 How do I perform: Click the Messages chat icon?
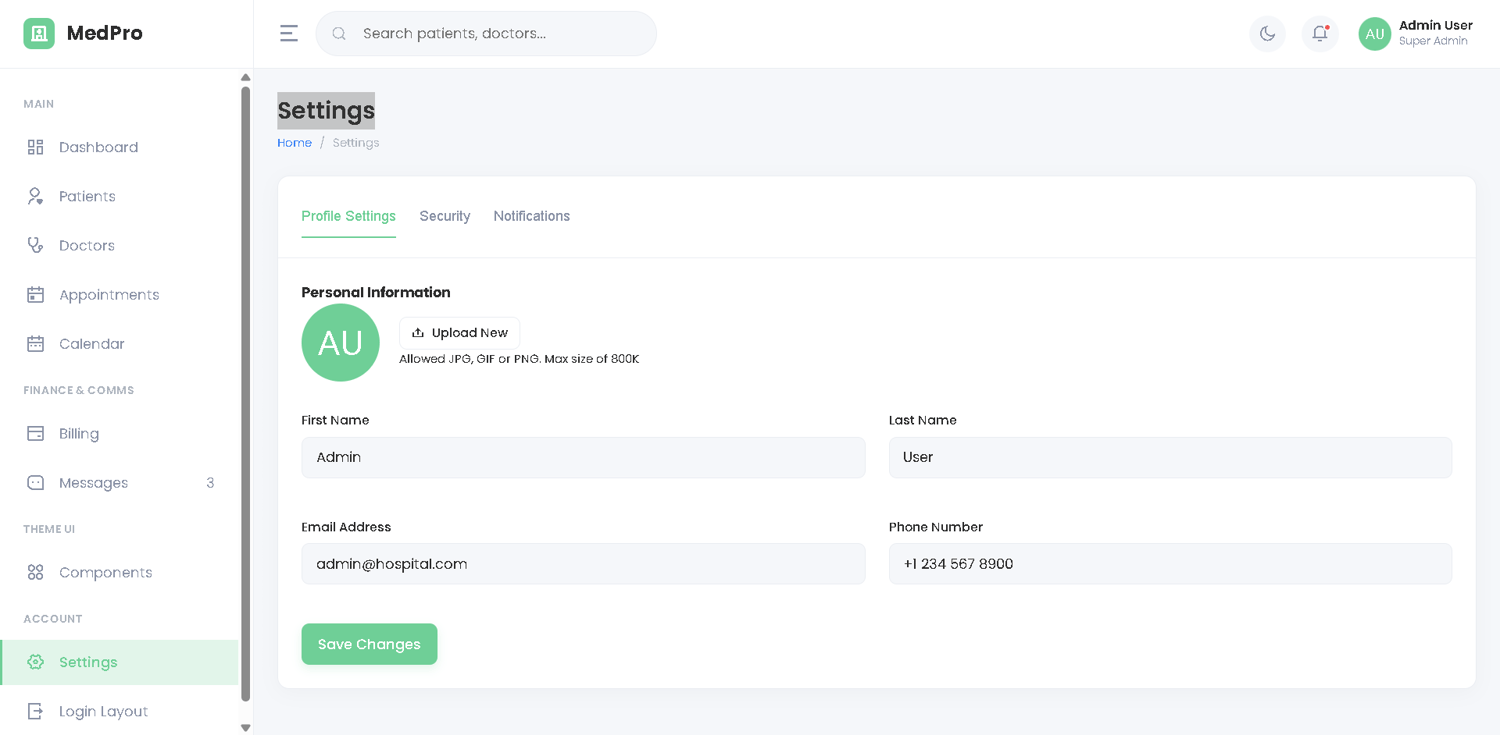pyautogui.click(x=36, y=482)
